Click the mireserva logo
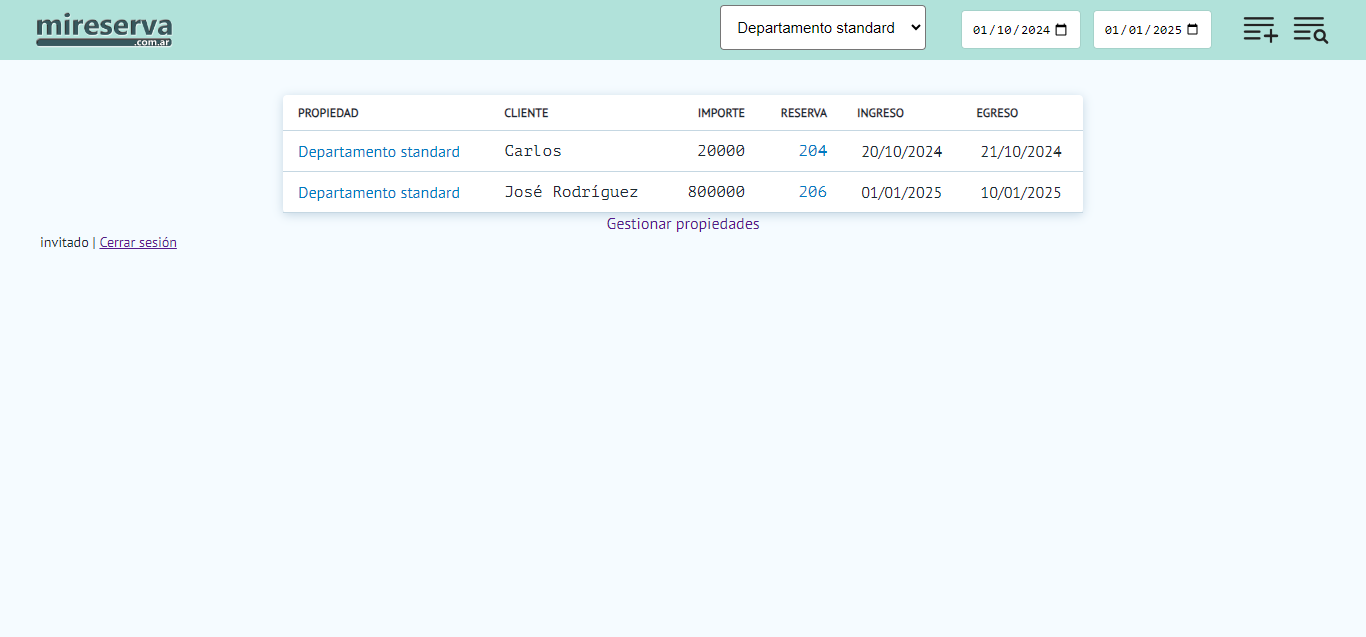The height and width of the screenshot is (637, 1366). point(104,30)
